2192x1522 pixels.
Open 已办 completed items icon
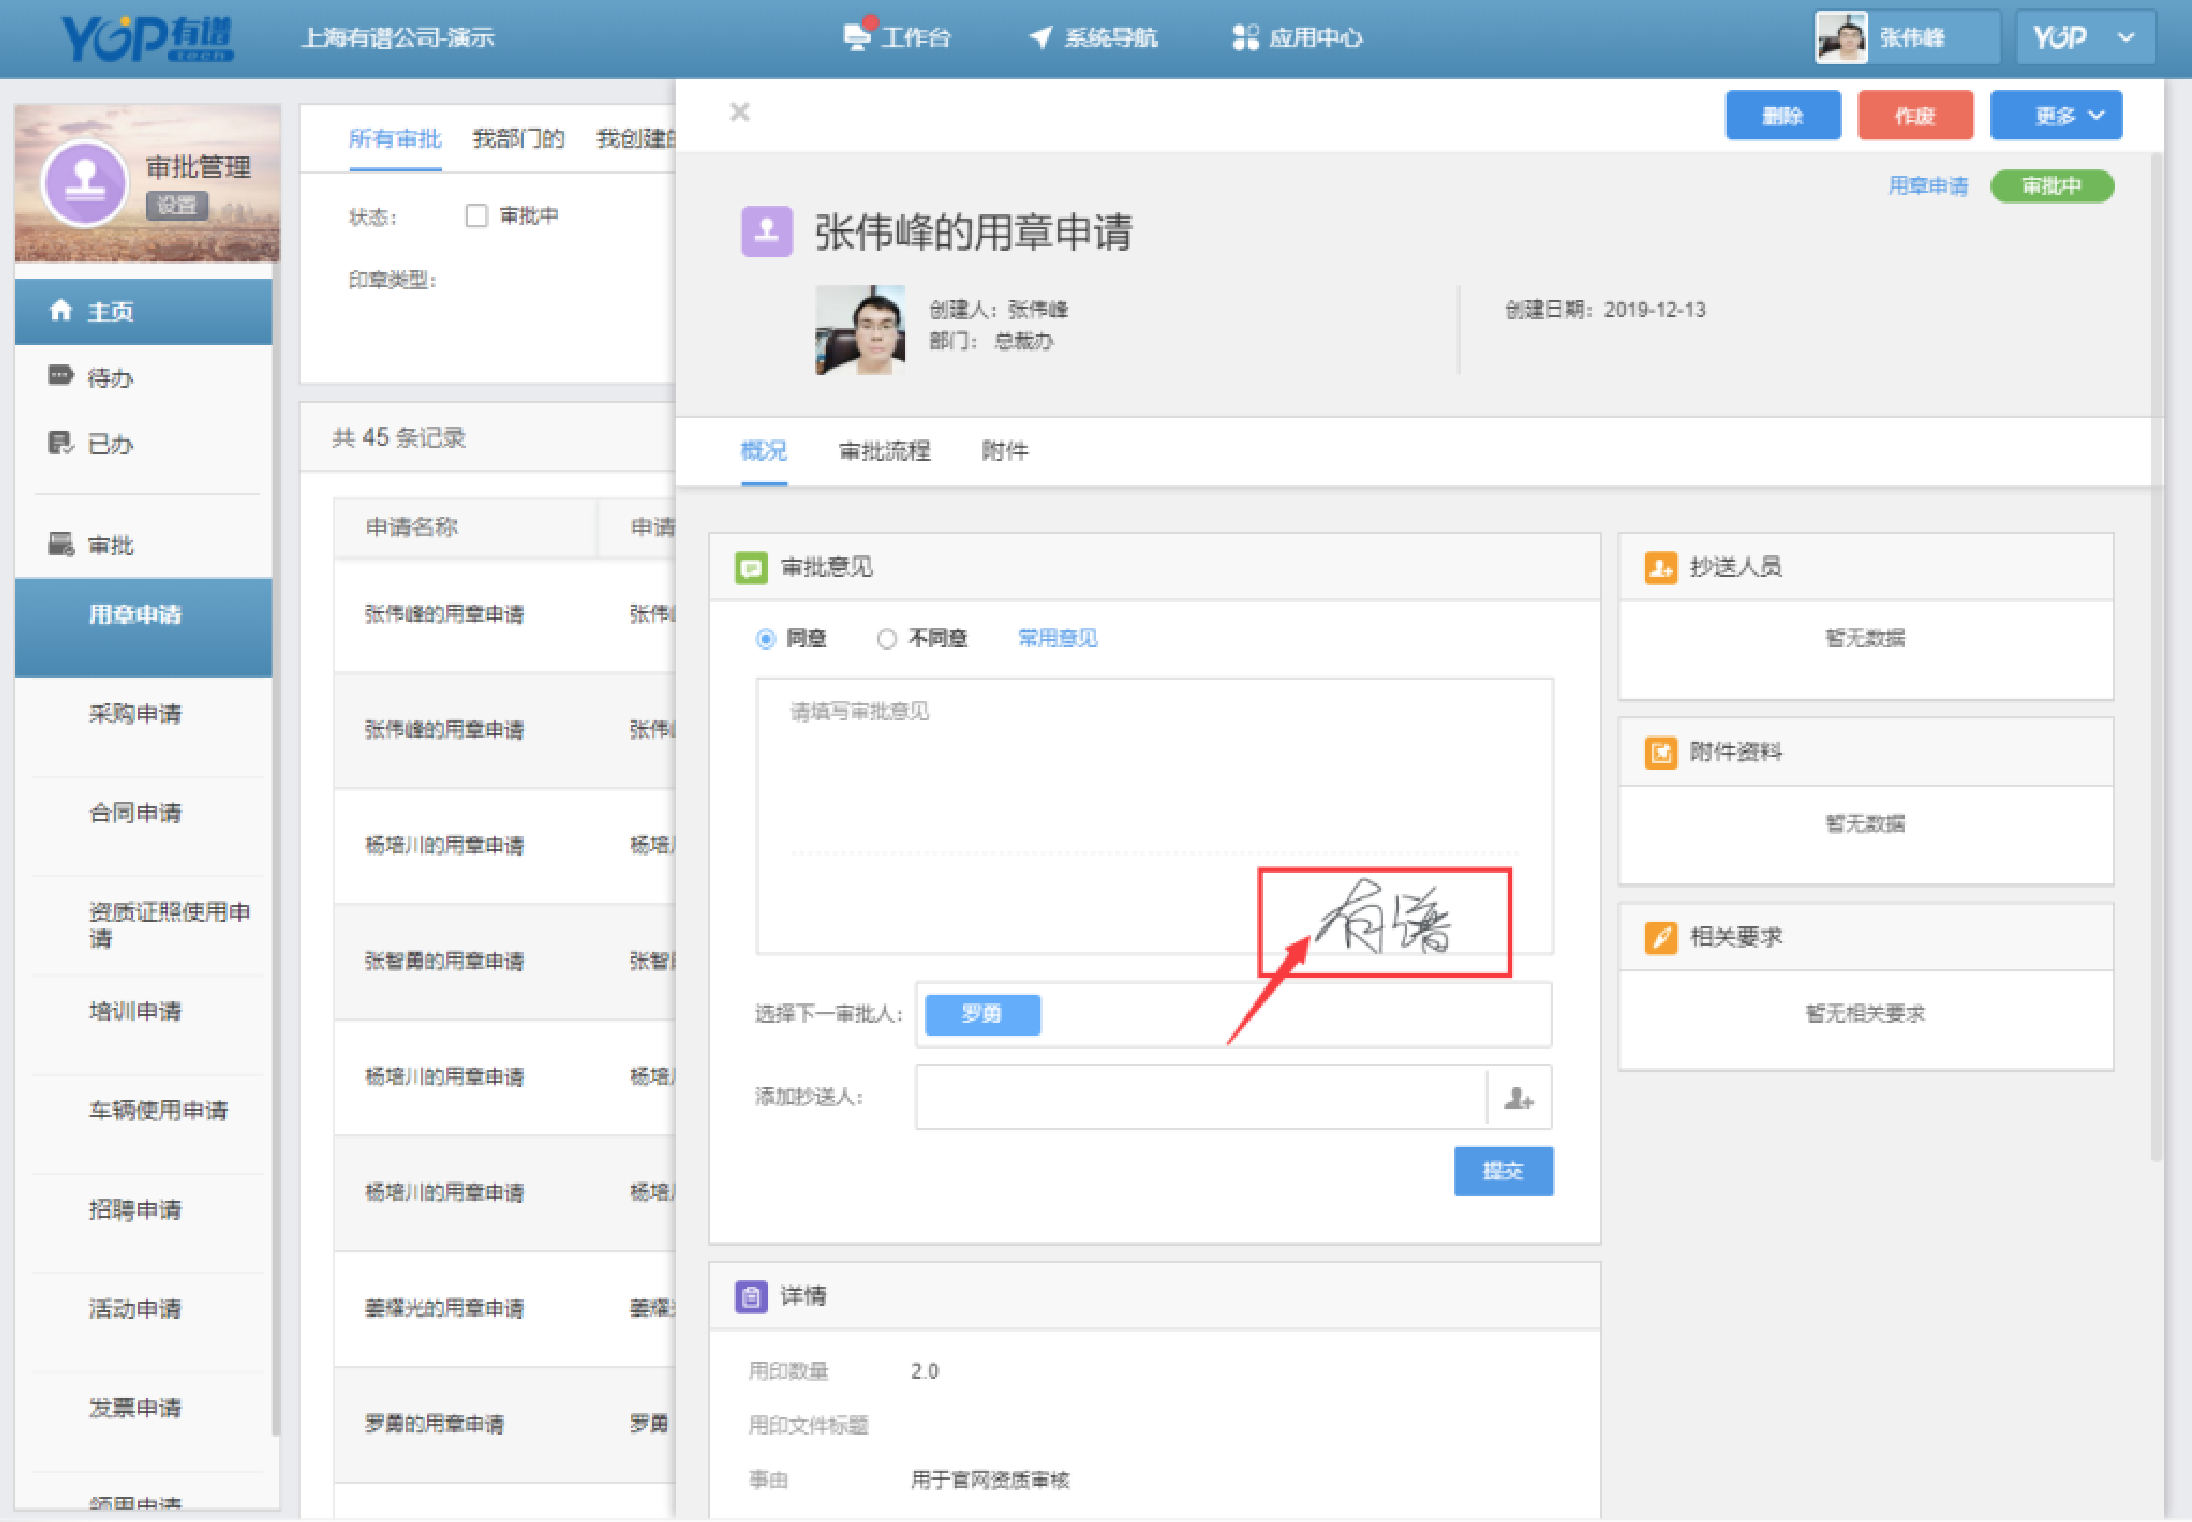(61, 443)
